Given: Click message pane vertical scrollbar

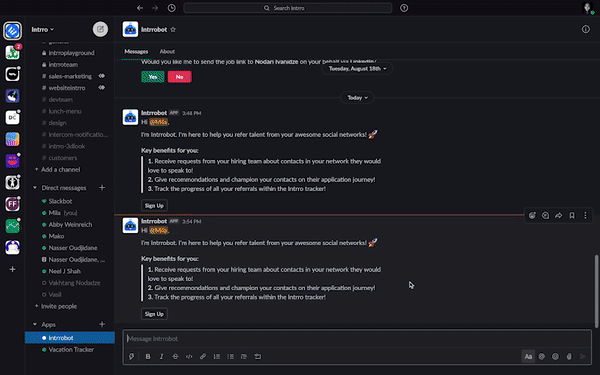Looking at the screenshot, I should click(596, 291).
